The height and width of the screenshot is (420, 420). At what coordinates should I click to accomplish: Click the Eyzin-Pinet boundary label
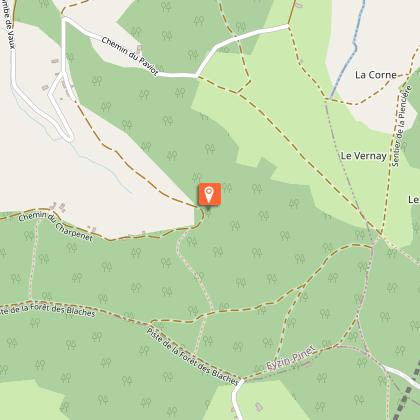coord(291,358)
